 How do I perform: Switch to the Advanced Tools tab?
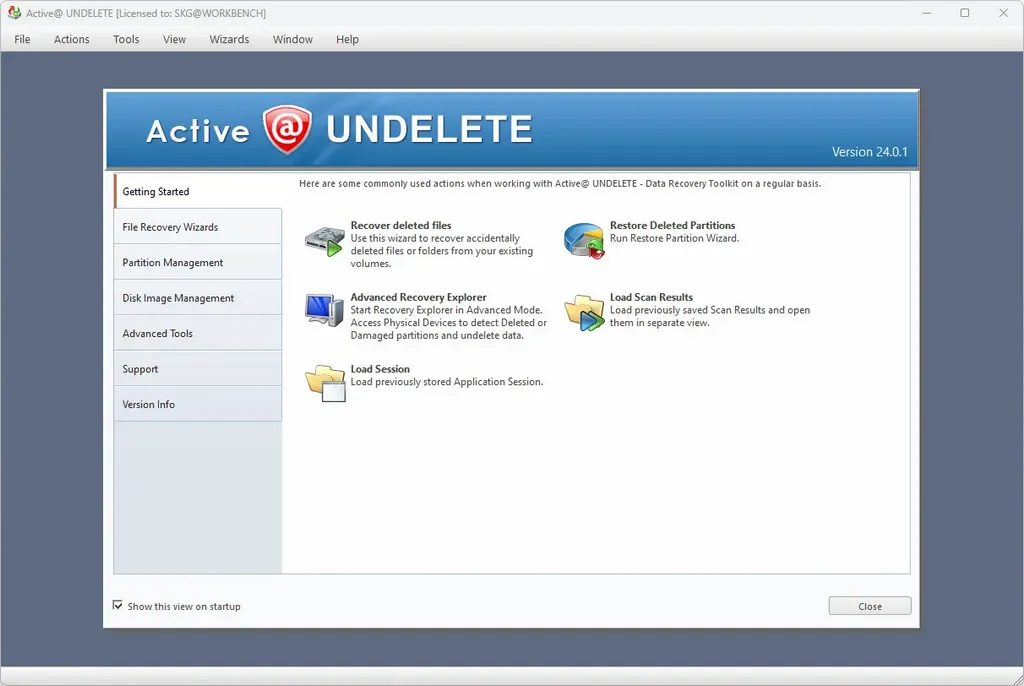pos(198,333)
